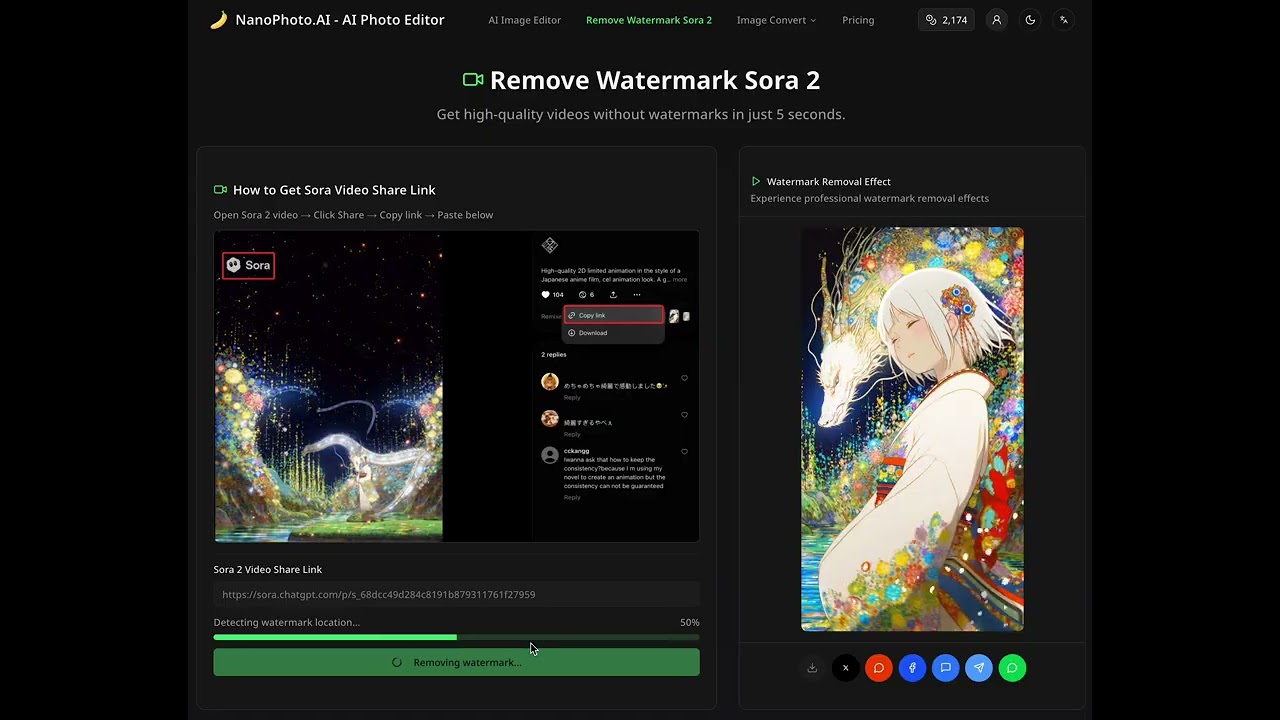
Task: Go to the AI Image Editor page
Action: point(524,20)
